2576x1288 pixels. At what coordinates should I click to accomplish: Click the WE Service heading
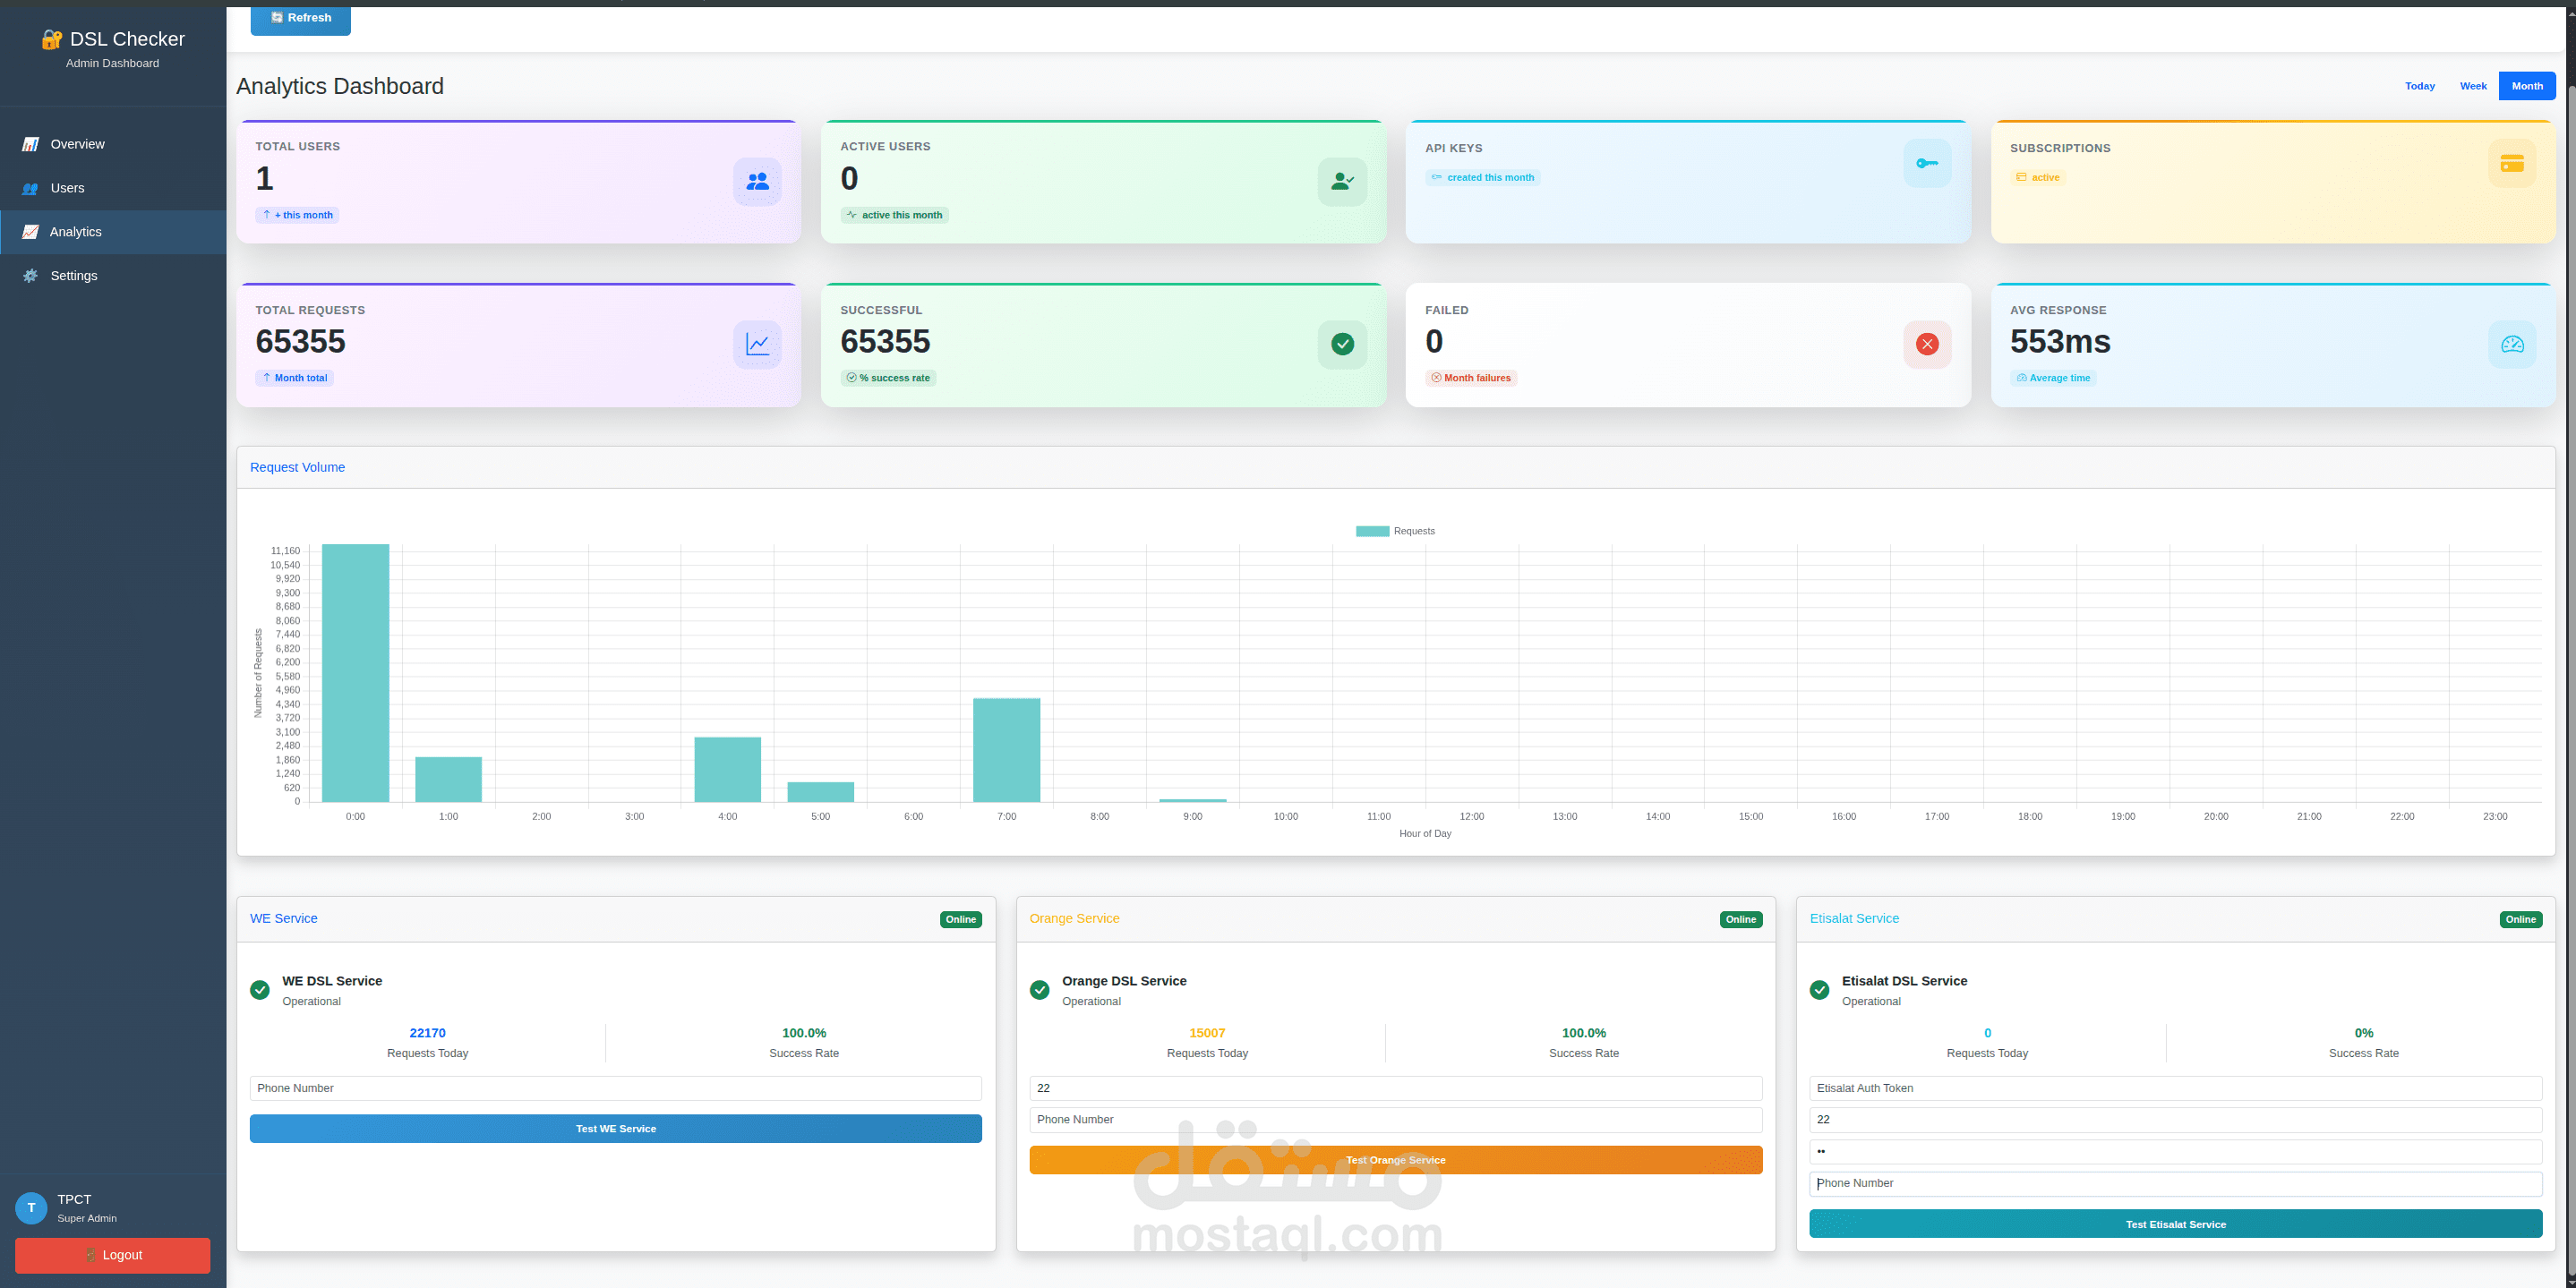284,918
